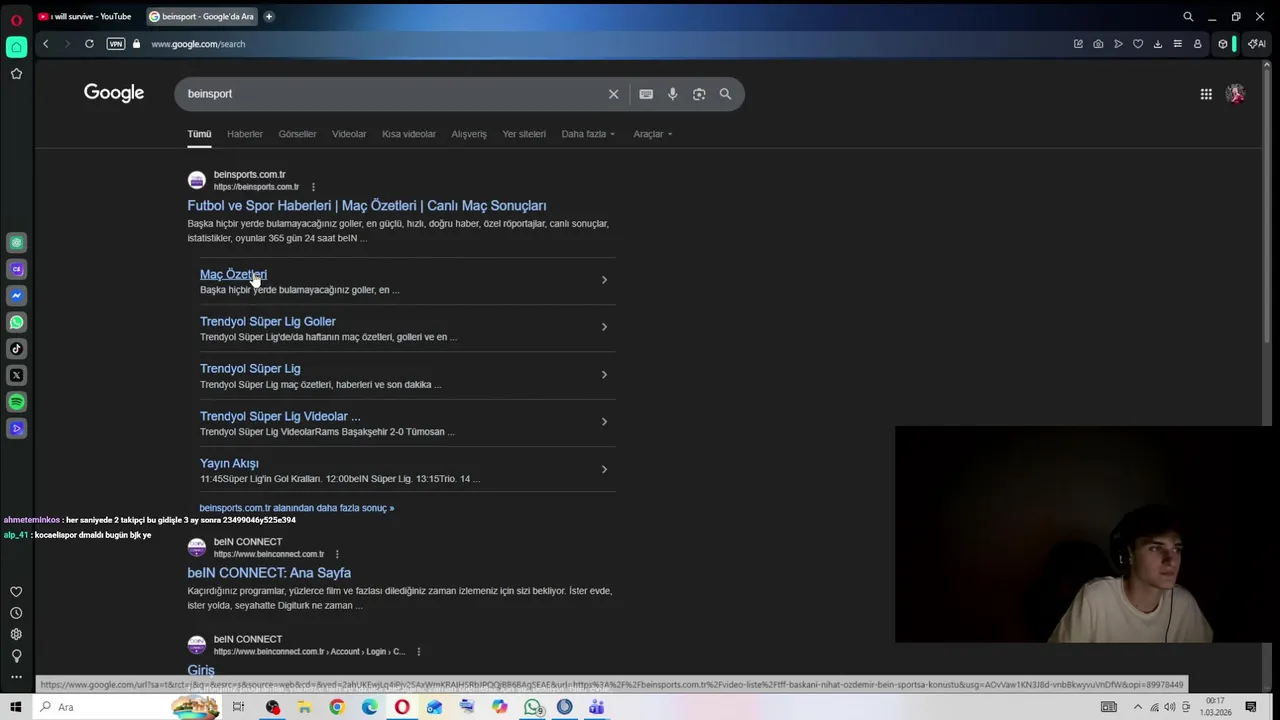1280x720 pixels.
Task: Click the Google logo
Action: (x=114, y=93)
